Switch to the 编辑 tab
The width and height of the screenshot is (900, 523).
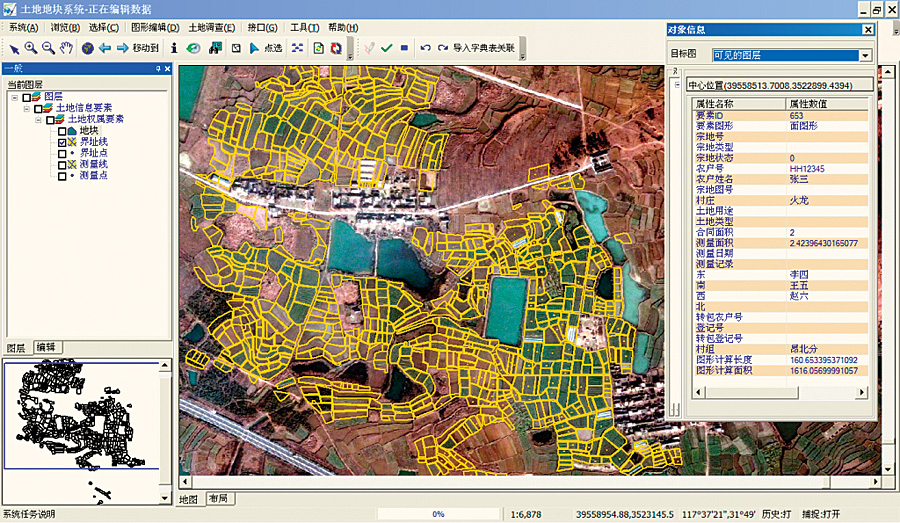click(x=46, y=347)
